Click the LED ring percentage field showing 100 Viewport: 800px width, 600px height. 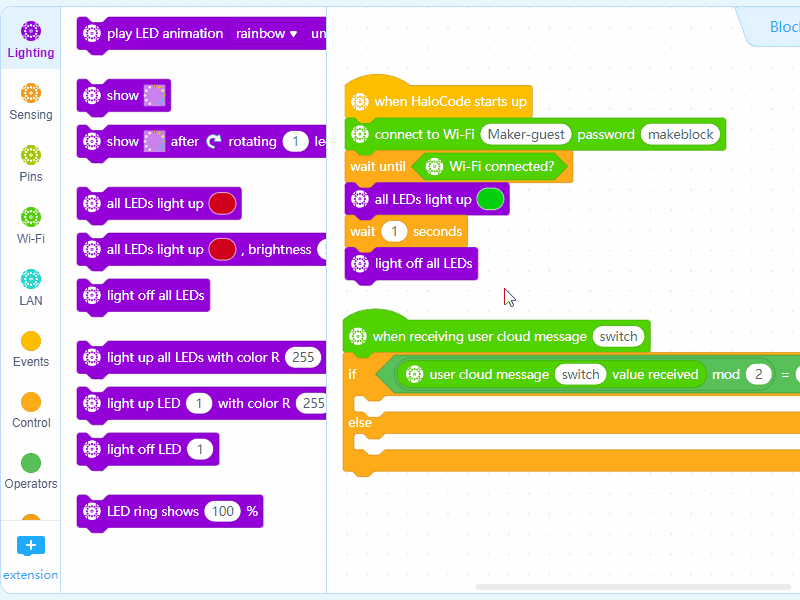(223, 511)
